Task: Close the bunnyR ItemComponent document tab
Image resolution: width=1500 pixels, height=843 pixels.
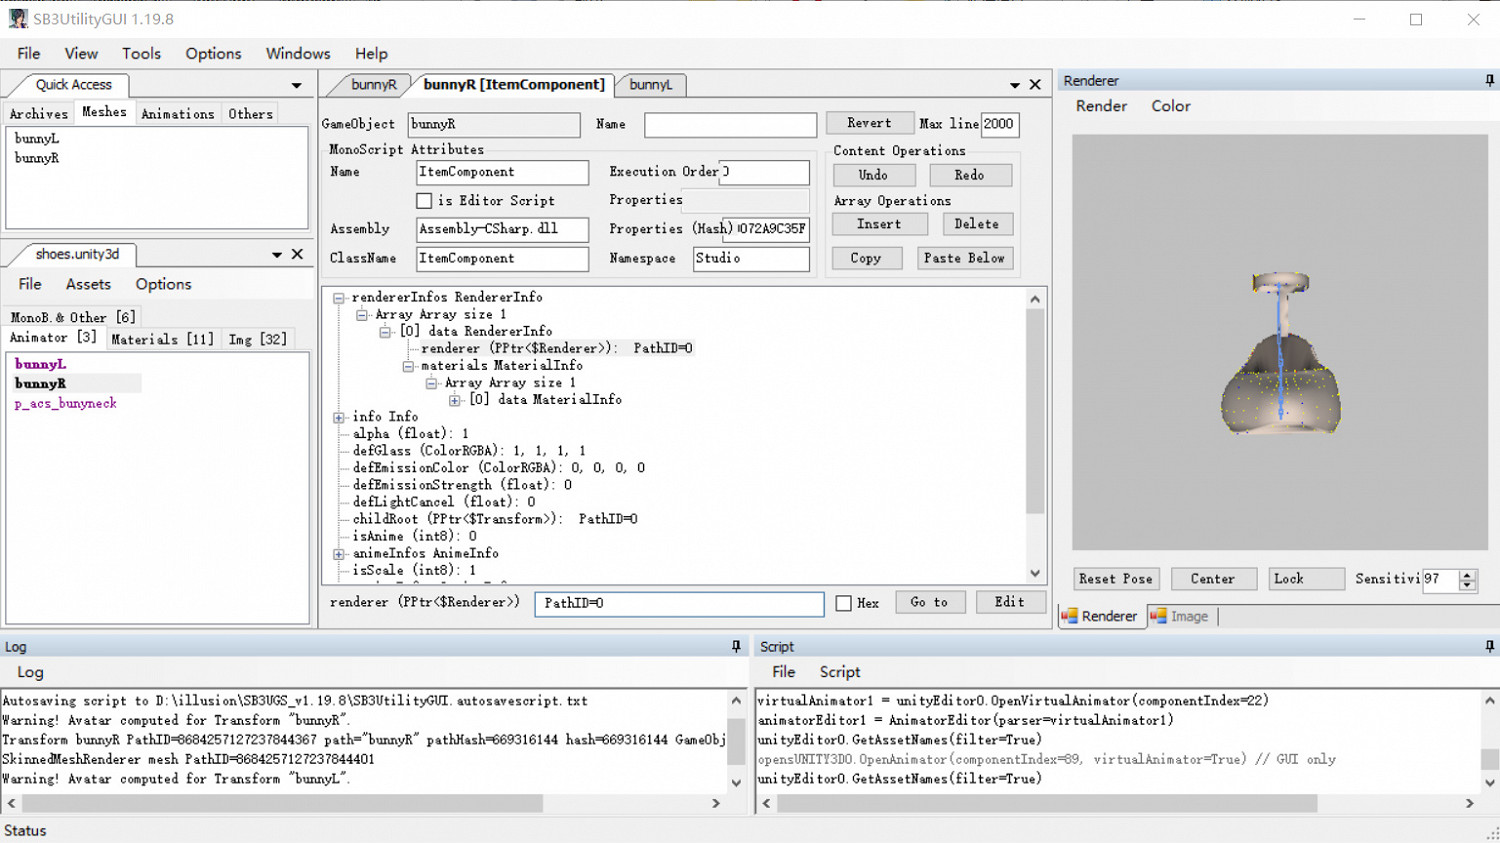Action: [x=1035, y=85]
